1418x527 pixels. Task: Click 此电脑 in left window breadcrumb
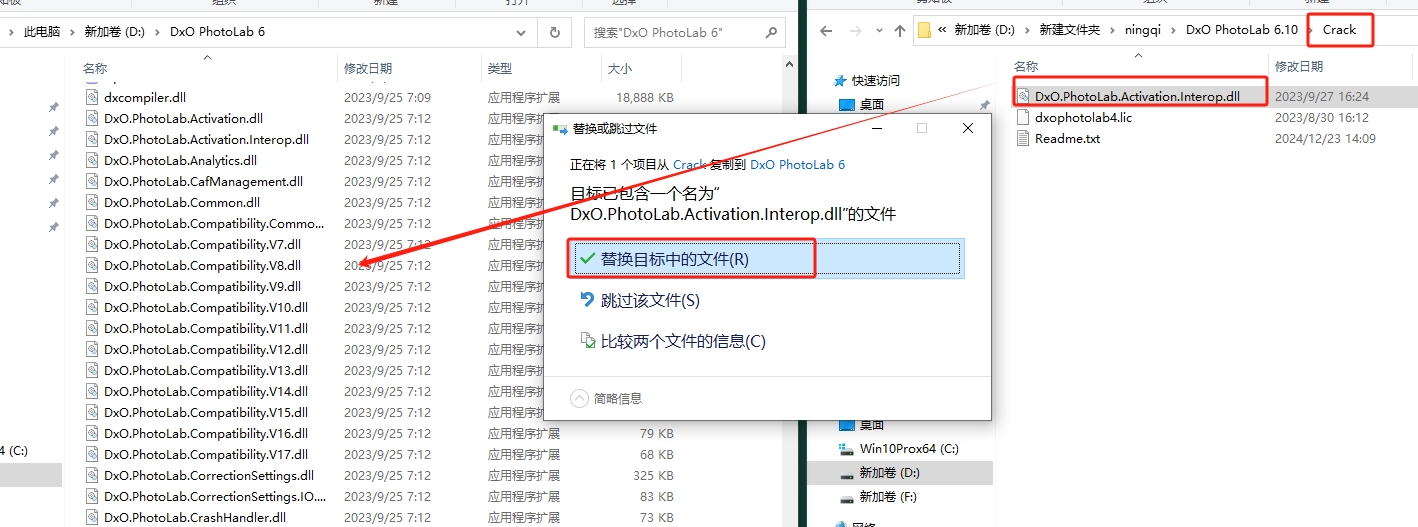tap(42, 32)
